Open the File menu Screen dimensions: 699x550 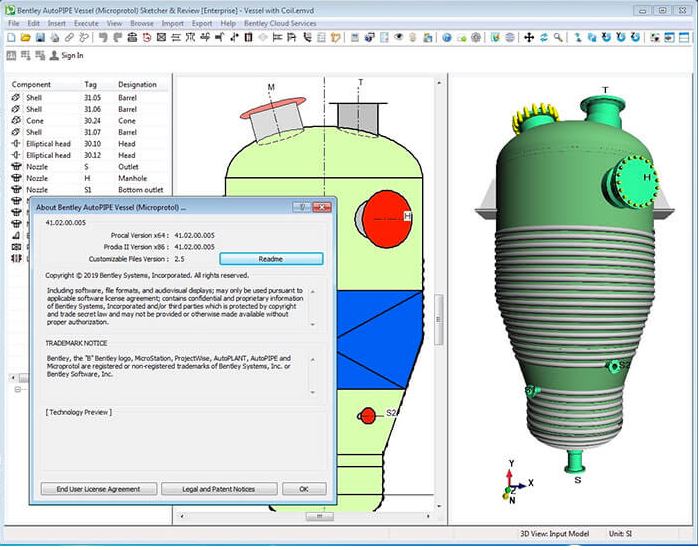pos(13,23)
